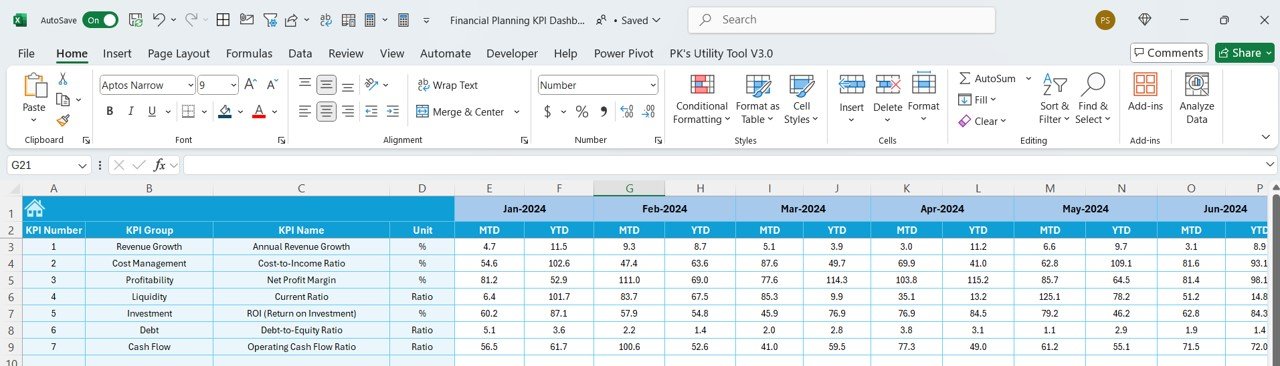Open Conditional Formatting menu

[x=701, y=99]
